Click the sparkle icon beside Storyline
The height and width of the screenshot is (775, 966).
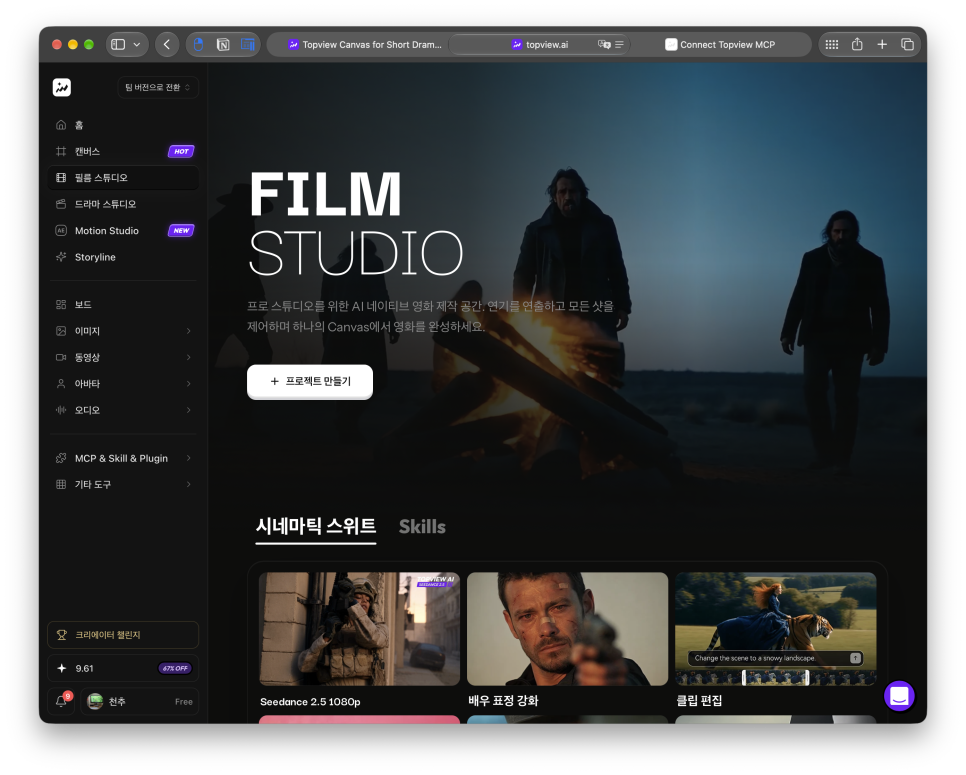coord(61,257)
